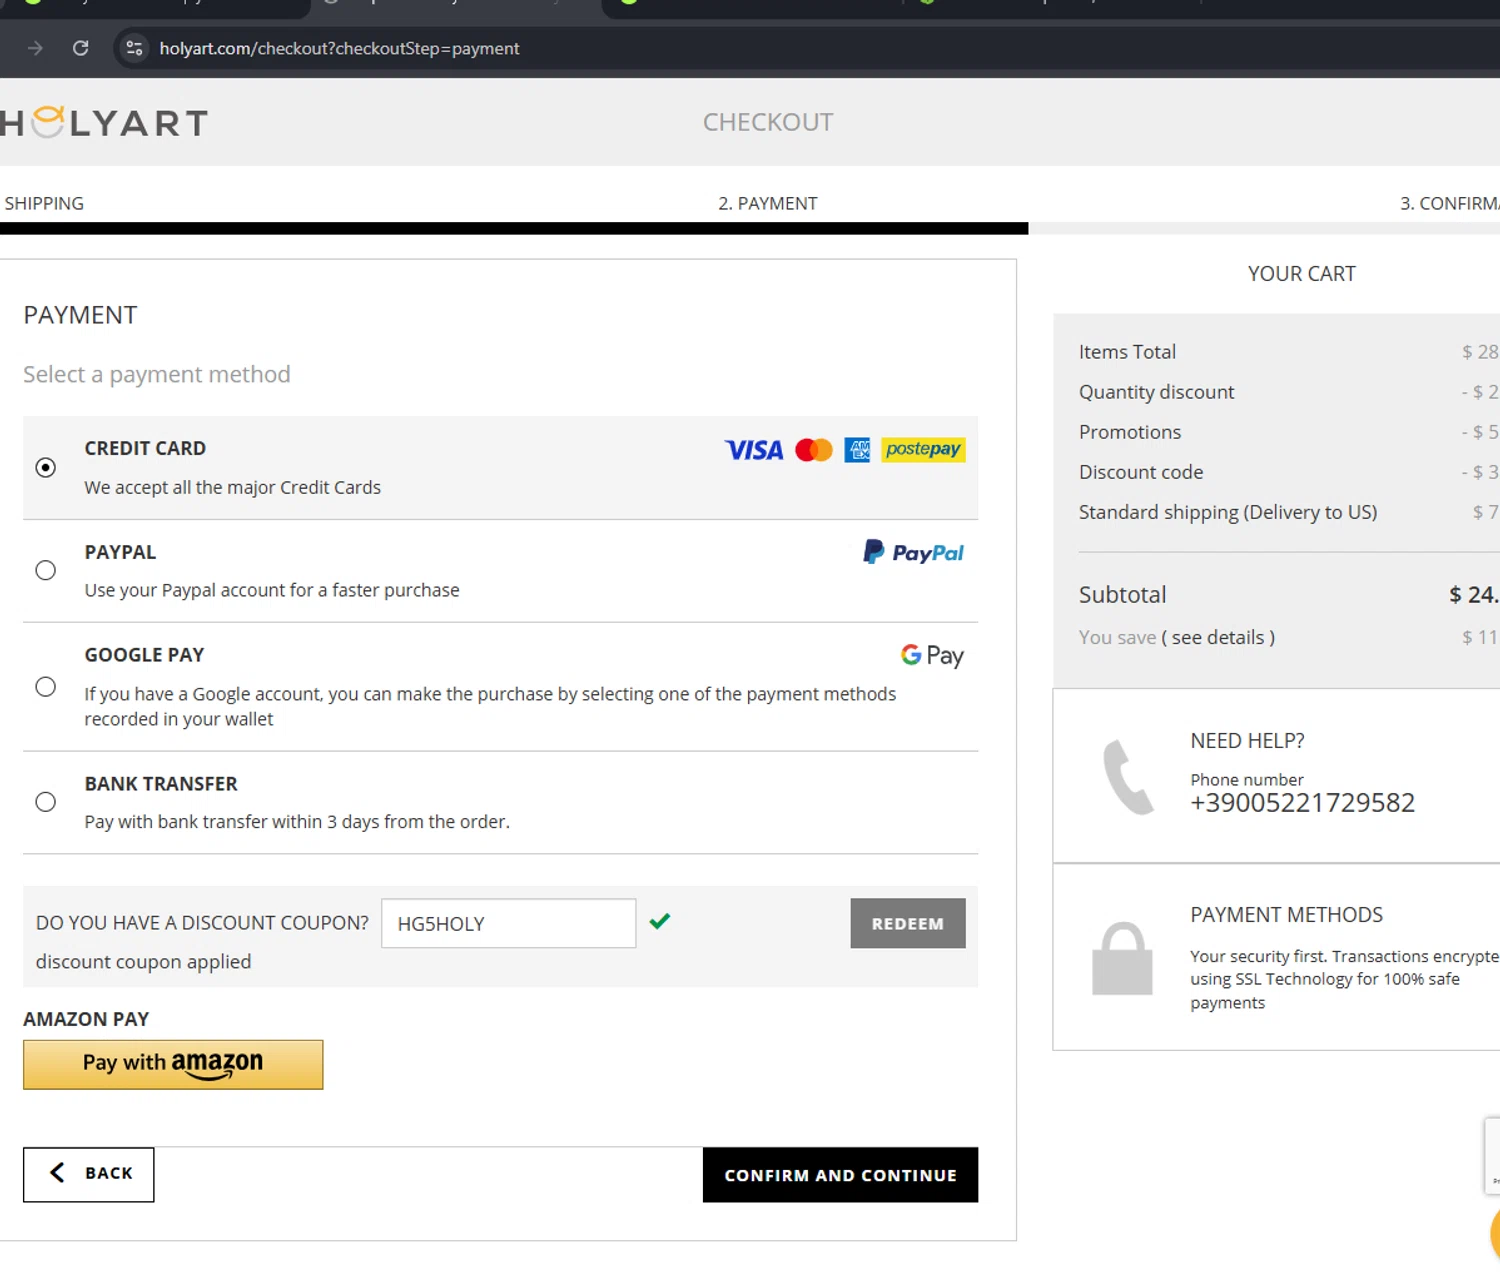The height and width of the screenshot is (1275, 1500).
Task: Click the YOUR CART heading
Action: pyautogui.click(x=1301, y=274)
